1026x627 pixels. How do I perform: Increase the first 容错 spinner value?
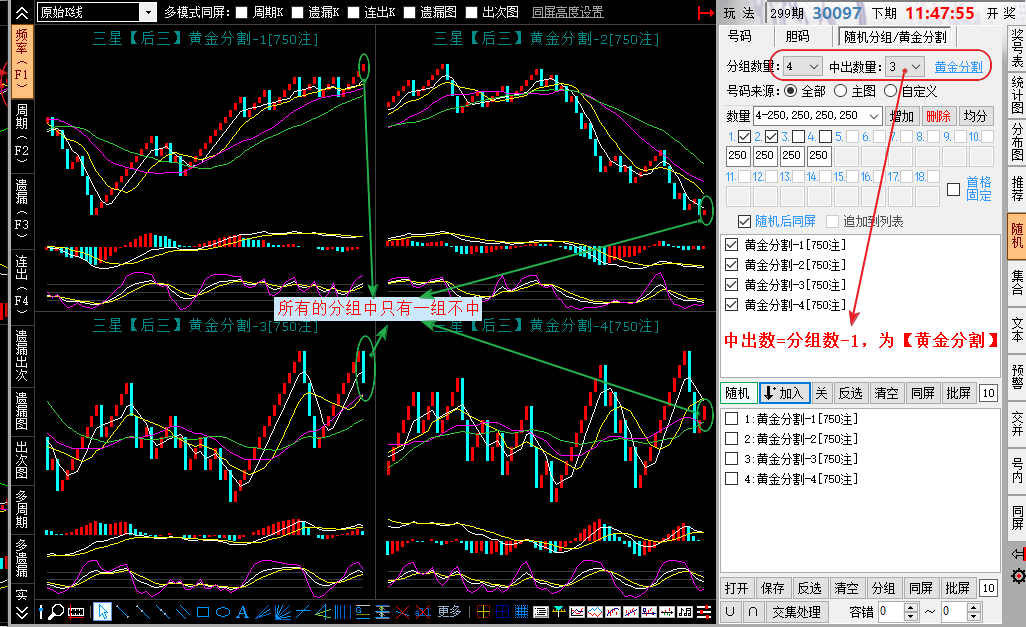pos(911,607)
